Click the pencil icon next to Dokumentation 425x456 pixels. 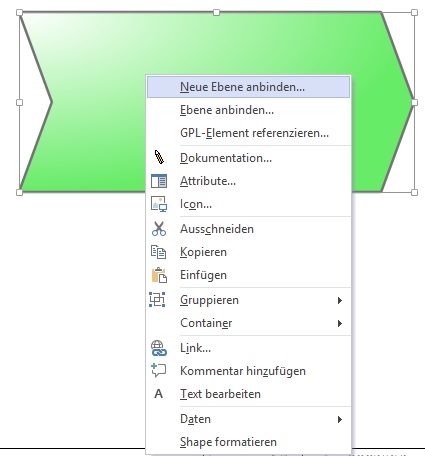159,157
